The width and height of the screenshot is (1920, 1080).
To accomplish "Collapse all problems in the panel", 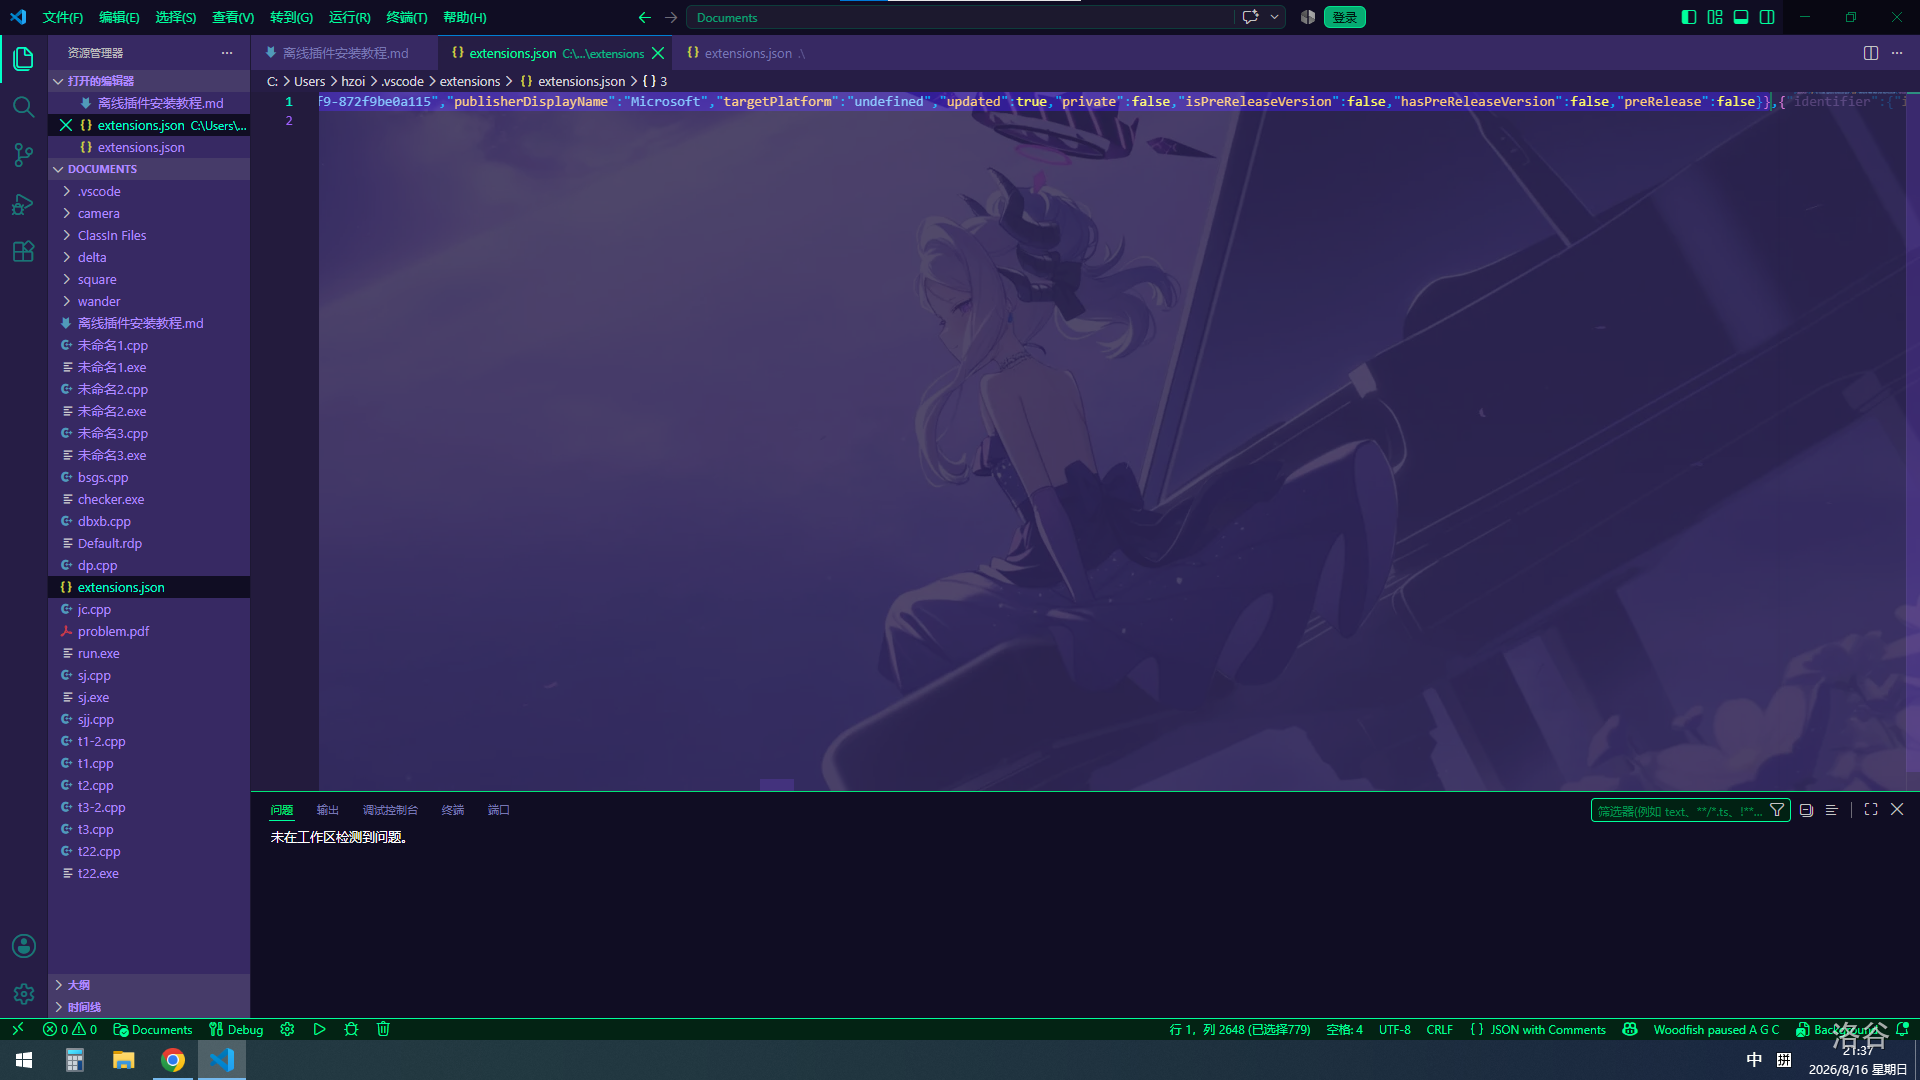I will (x=1806, y=810).
